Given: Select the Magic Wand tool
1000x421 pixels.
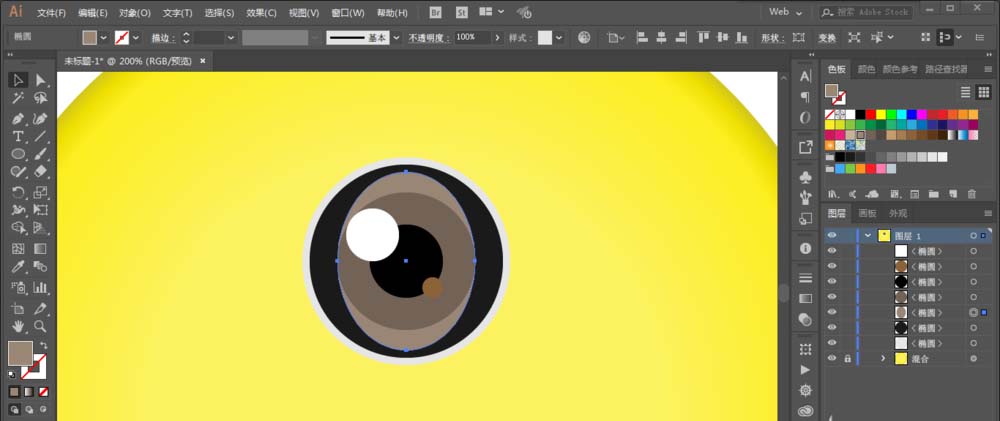Looking at the screenshot, I should click(x=18, y=98).
